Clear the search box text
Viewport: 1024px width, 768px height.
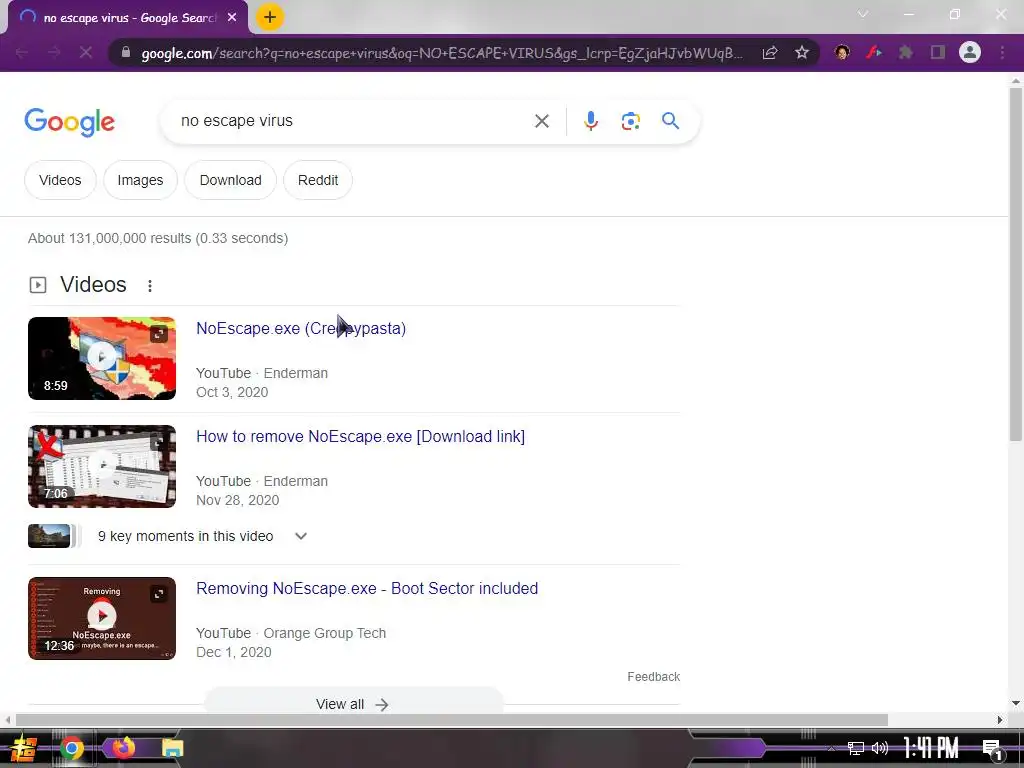tap(541, 121)
